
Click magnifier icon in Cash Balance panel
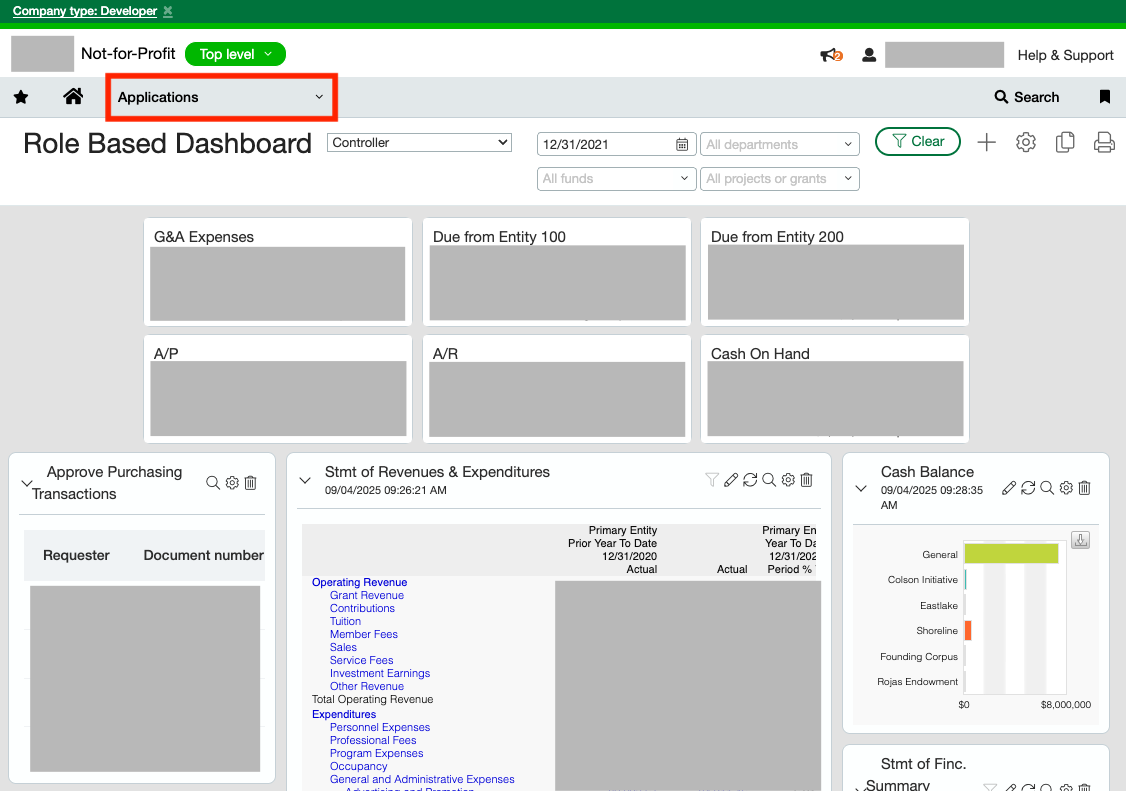tap(1047, 488)
